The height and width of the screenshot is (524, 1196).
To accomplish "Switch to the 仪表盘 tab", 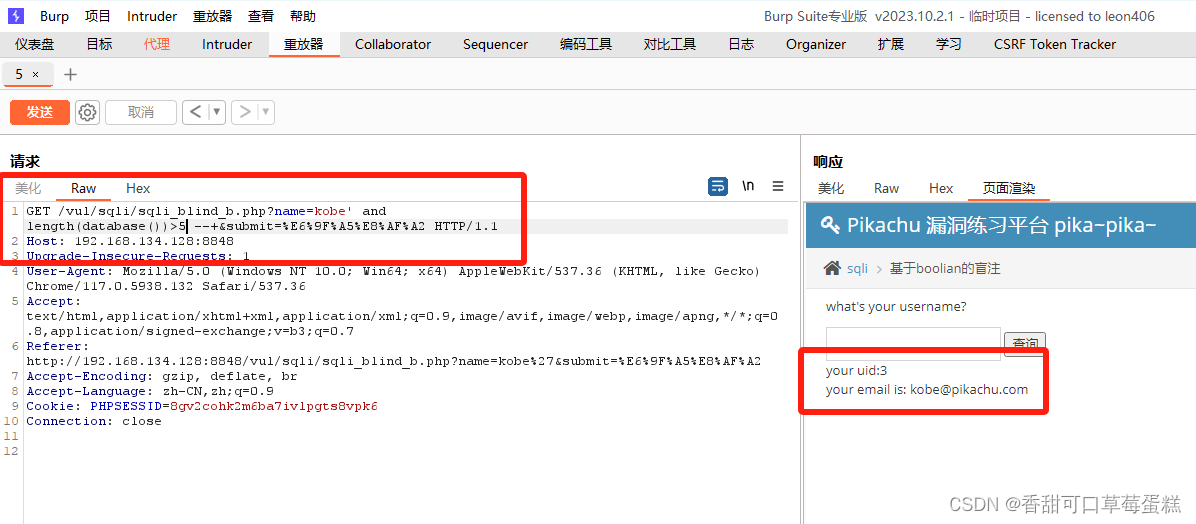I will [x=35, y=44].
